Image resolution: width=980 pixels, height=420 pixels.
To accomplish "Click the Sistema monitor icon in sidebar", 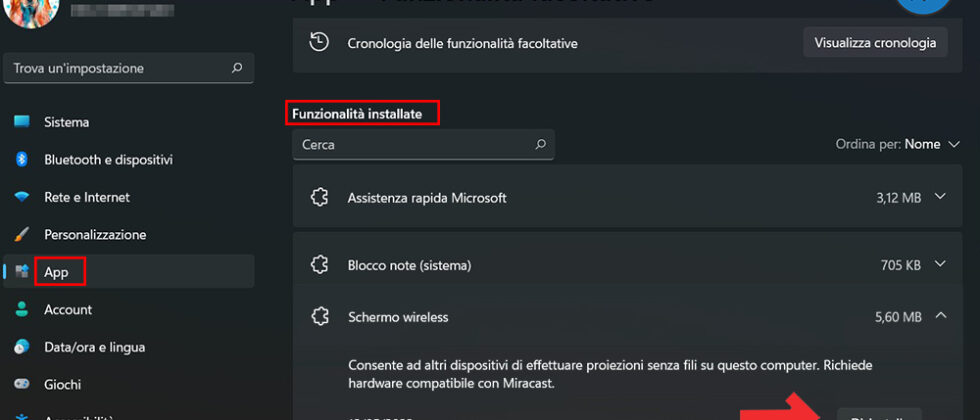I will [21, 122].
